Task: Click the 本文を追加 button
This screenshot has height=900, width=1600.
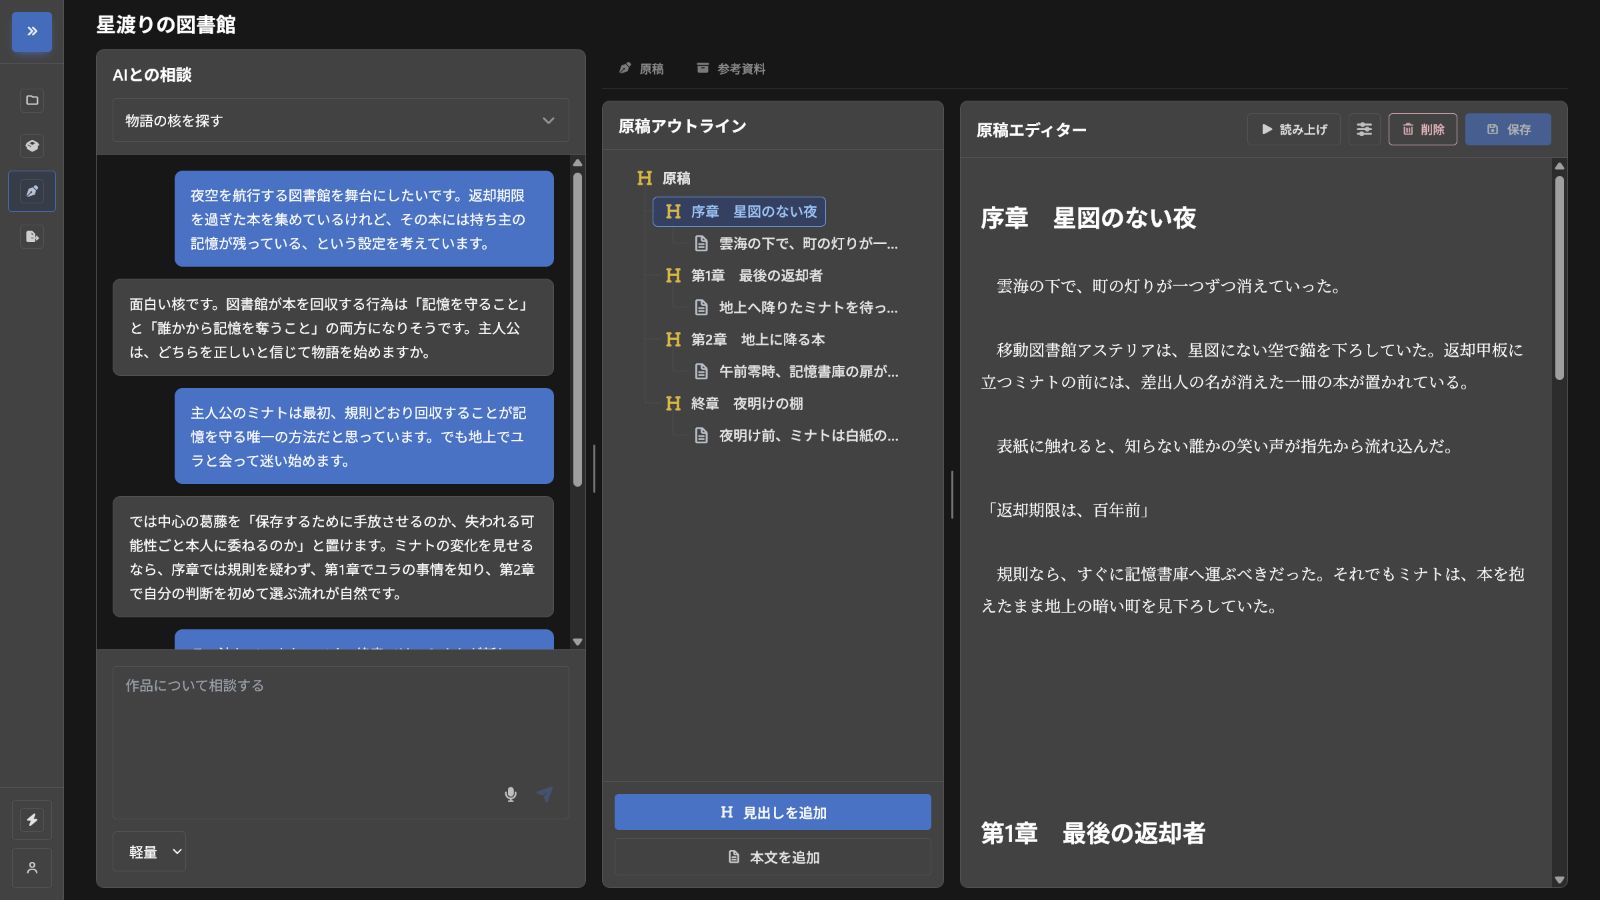Action: pyautogui.click(x=773, y=857)
